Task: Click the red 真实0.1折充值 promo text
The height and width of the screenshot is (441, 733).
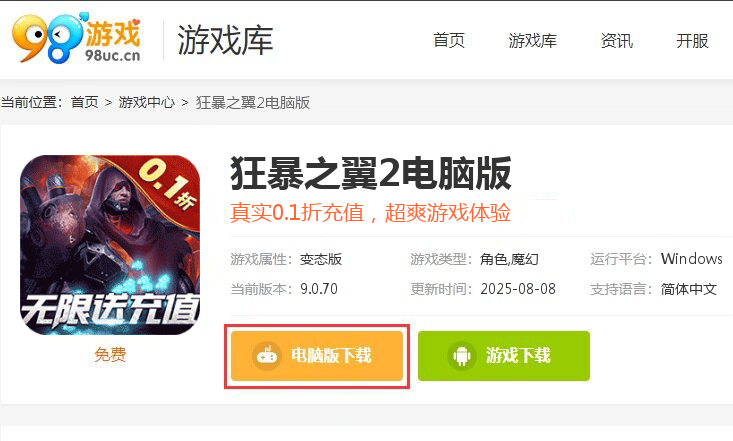Action: tap(370, 213)
